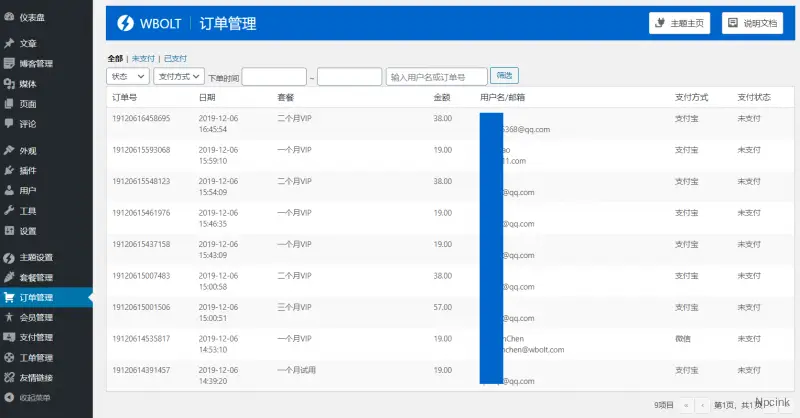This screenshot has height=418, width=800.
Task: Collapse sidebar with 收起菜单
Action: click(x=36, y=397)
